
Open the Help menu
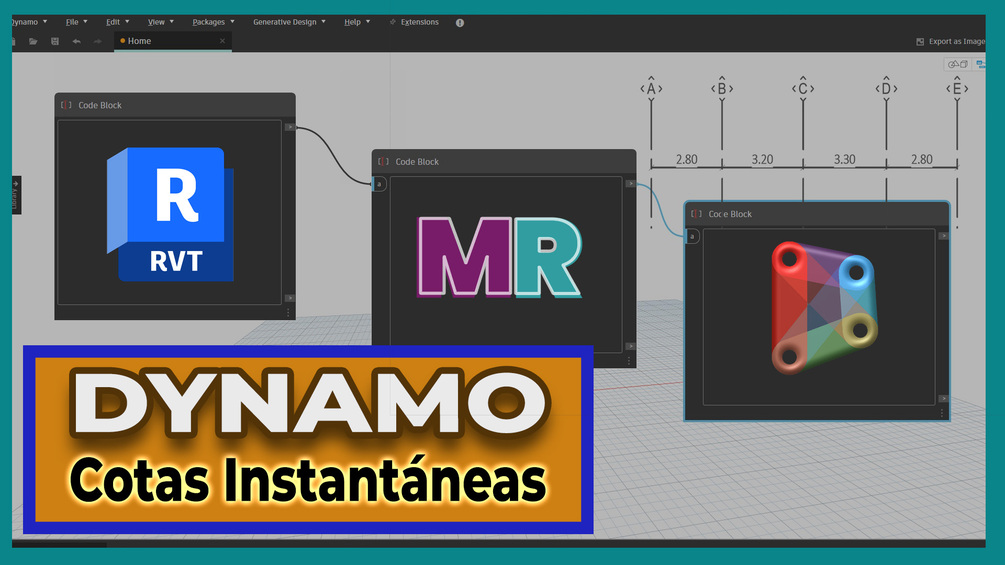[x=357, y=22]
